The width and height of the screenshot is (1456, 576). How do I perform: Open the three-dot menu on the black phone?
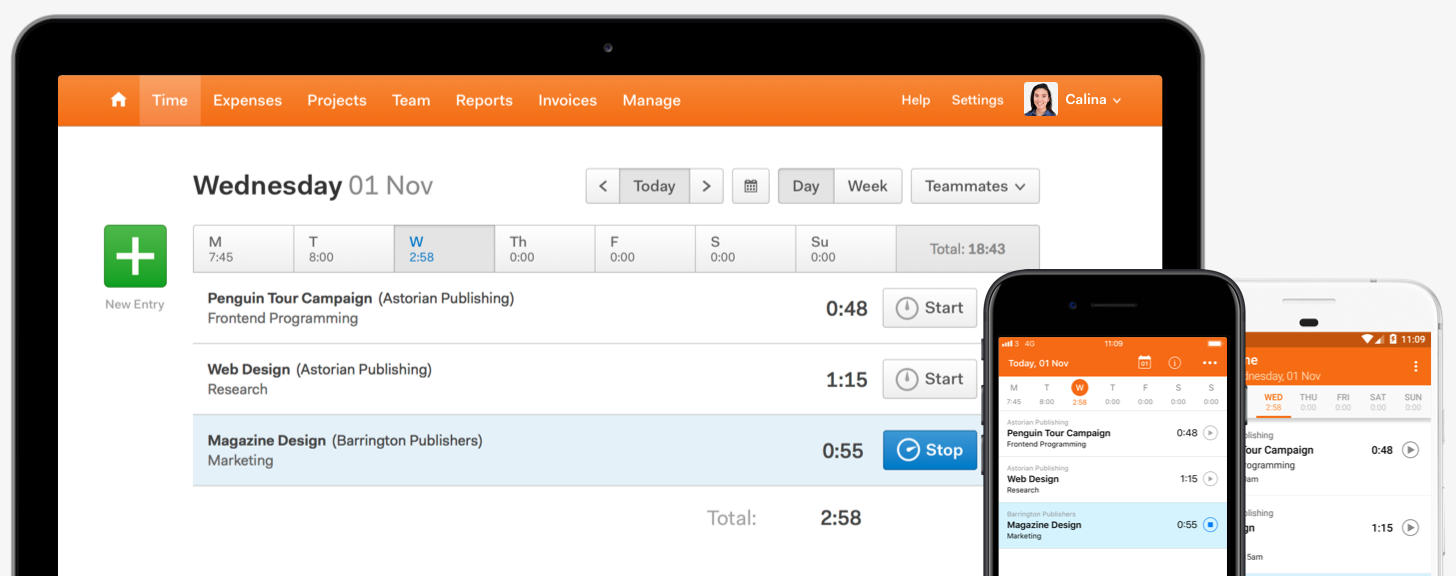(1210, 363)
